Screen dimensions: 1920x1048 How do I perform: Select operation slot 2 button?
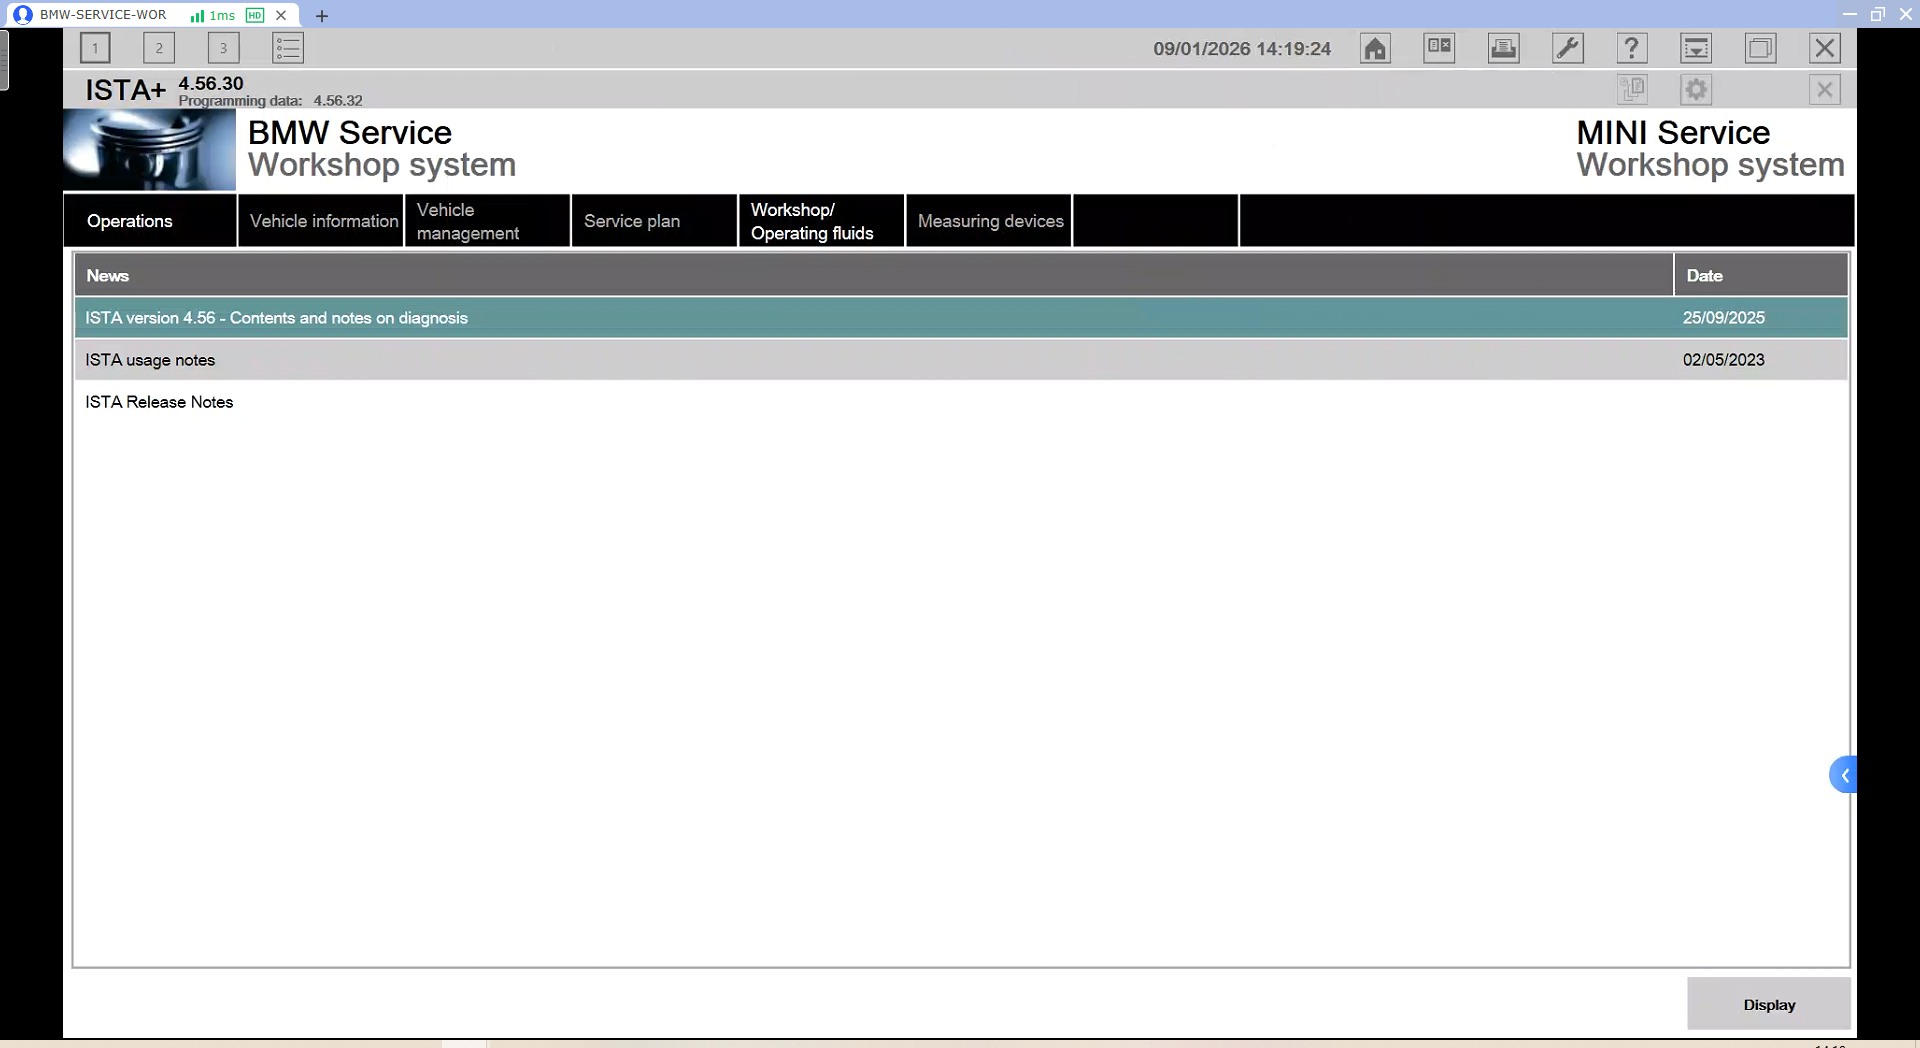point(159,48)
